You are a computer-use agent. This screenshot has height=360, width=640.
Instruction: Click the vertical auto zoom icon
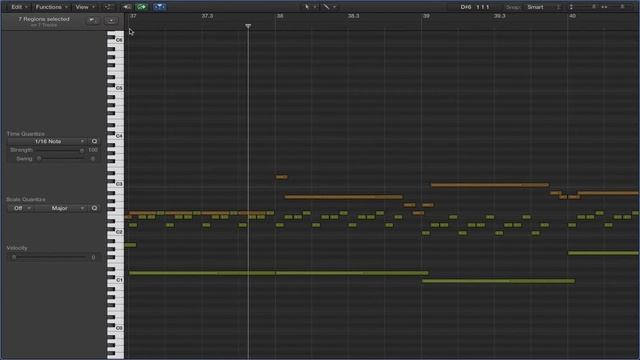[559, 7]
